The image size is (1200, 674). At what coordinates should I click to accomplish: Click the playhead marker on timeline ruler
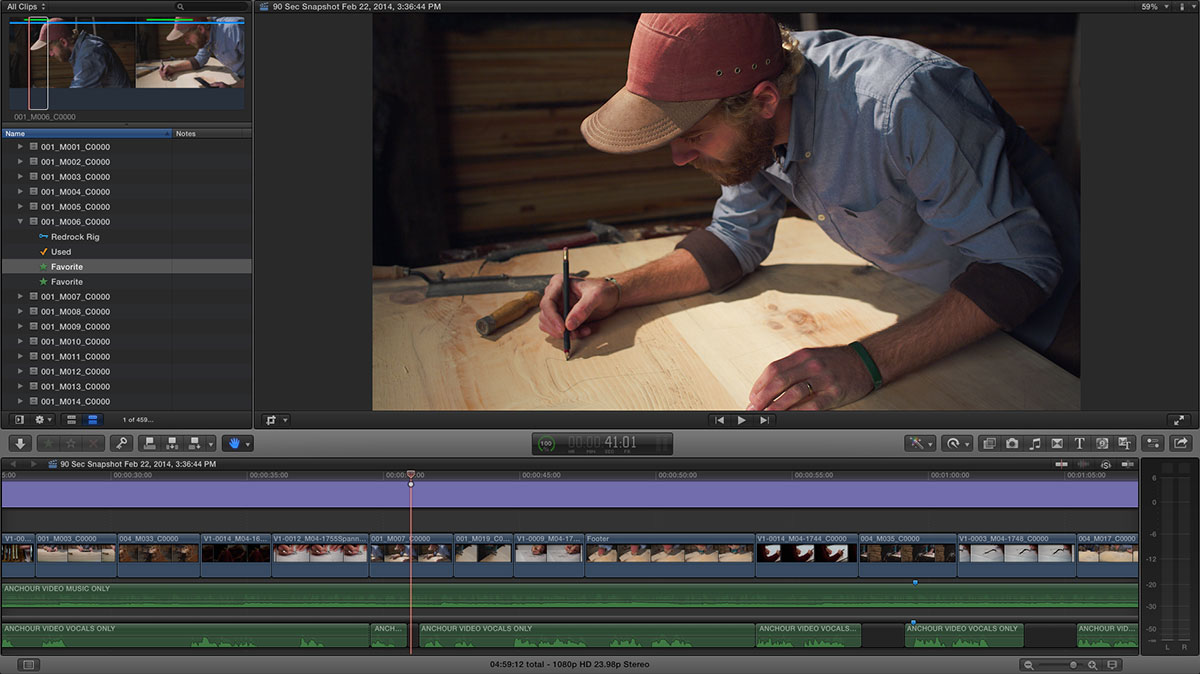[x=410, y=475]
